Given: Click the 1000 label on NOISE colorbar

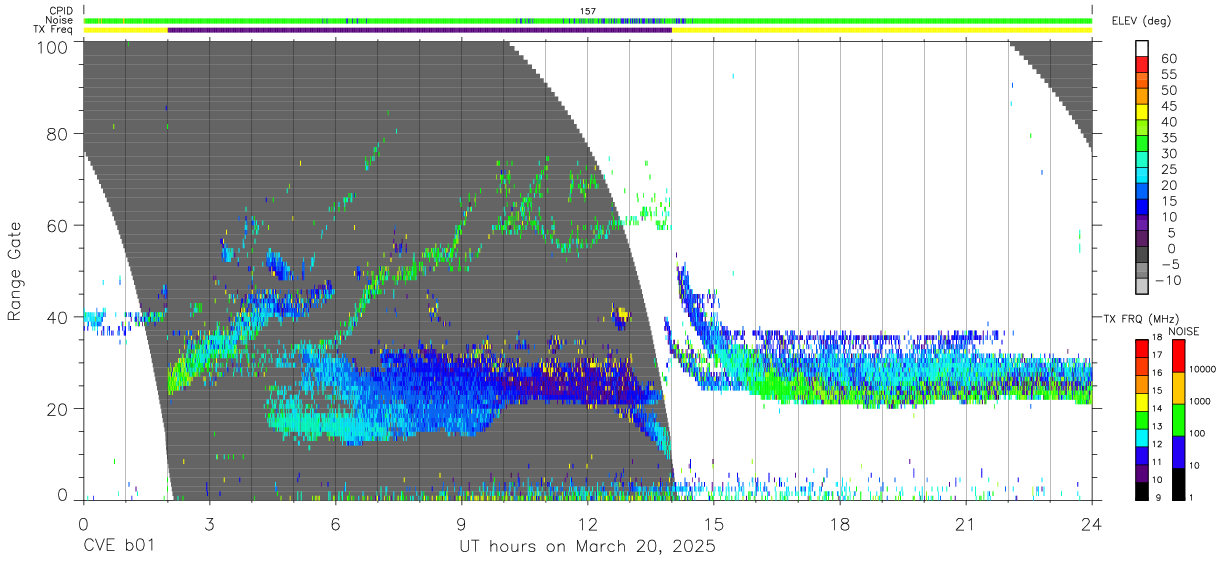Looking at the screenshot, I should click(1202, 402).
